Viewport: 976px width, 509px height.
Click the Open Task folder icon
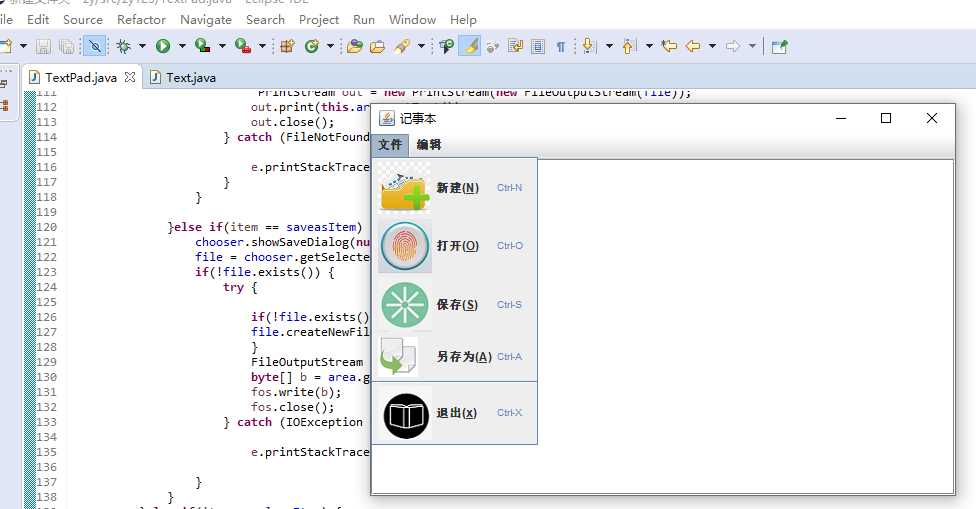point(377,46)
